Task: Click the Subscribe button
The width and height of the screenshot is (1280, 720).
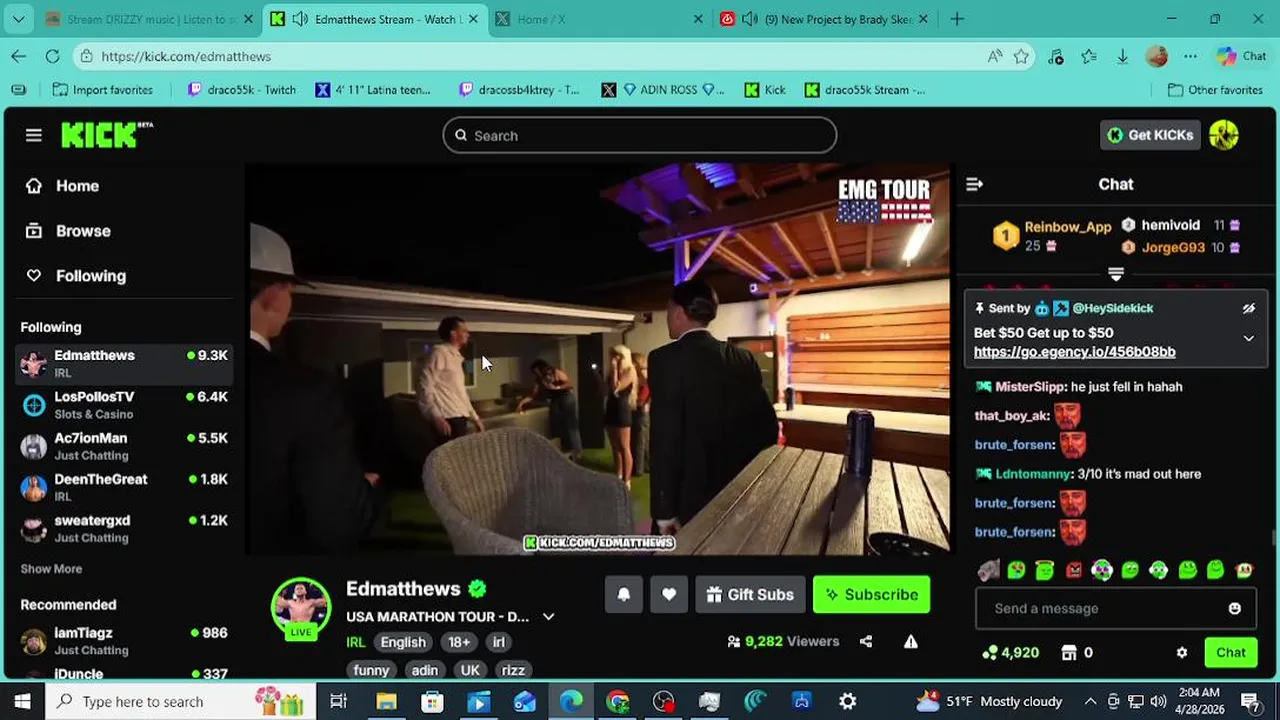Action: (872, 595)
